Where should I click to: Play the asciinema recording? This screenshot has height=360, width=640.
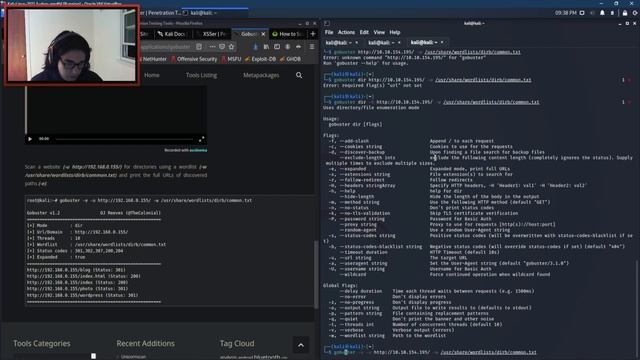(x=30, y=139)
